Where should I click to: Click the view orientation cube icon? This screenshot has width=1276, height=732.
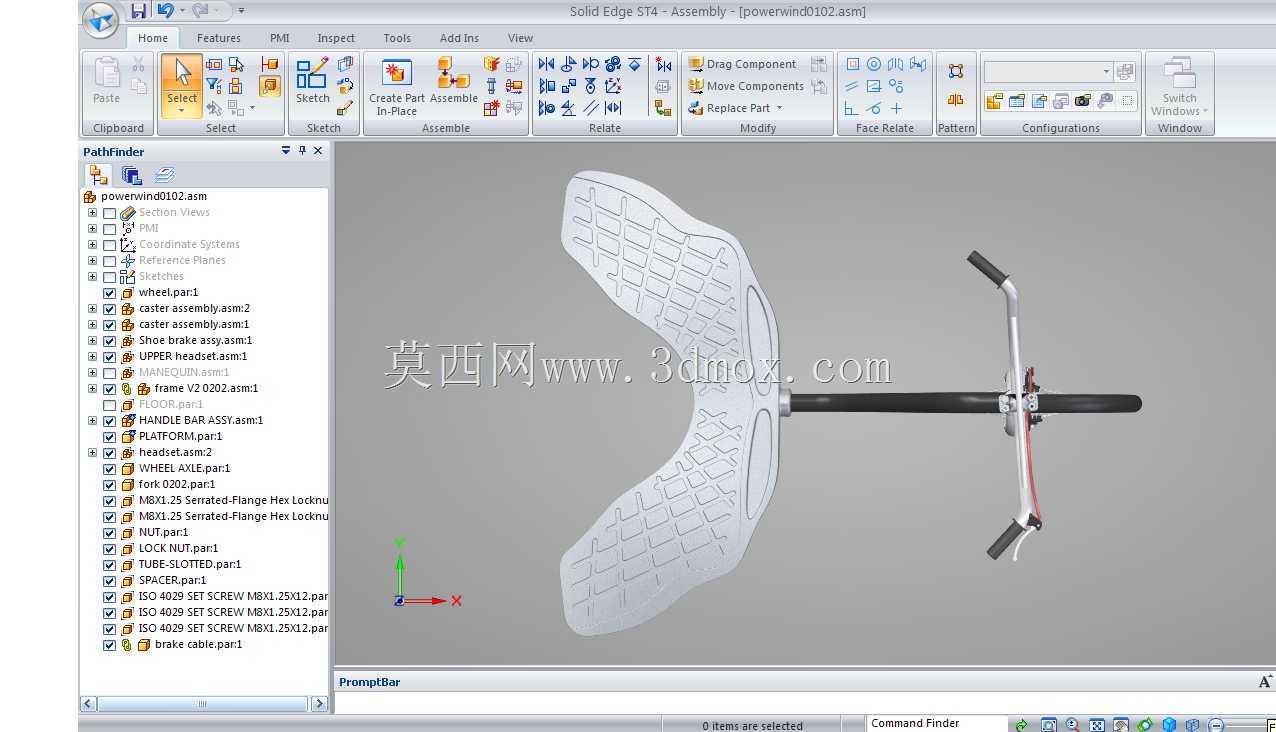[x=1169, y=725]
